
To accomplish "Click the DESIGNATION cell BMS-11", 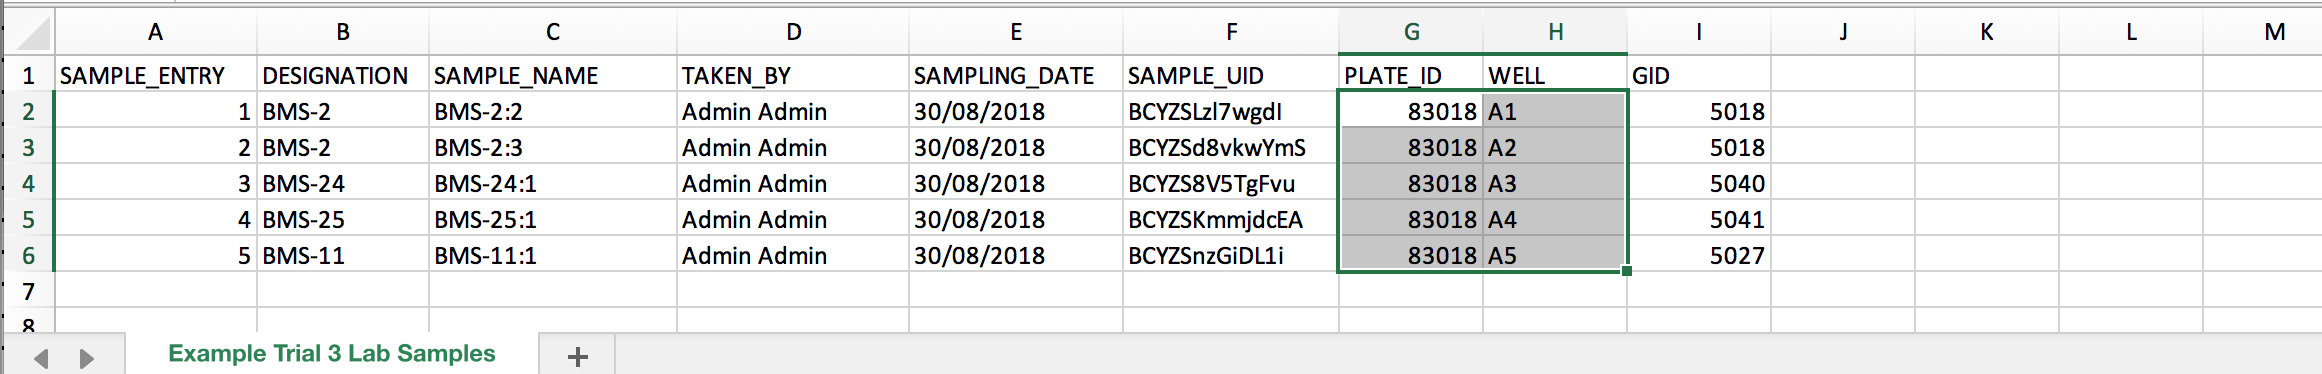I will coord(343,256).
